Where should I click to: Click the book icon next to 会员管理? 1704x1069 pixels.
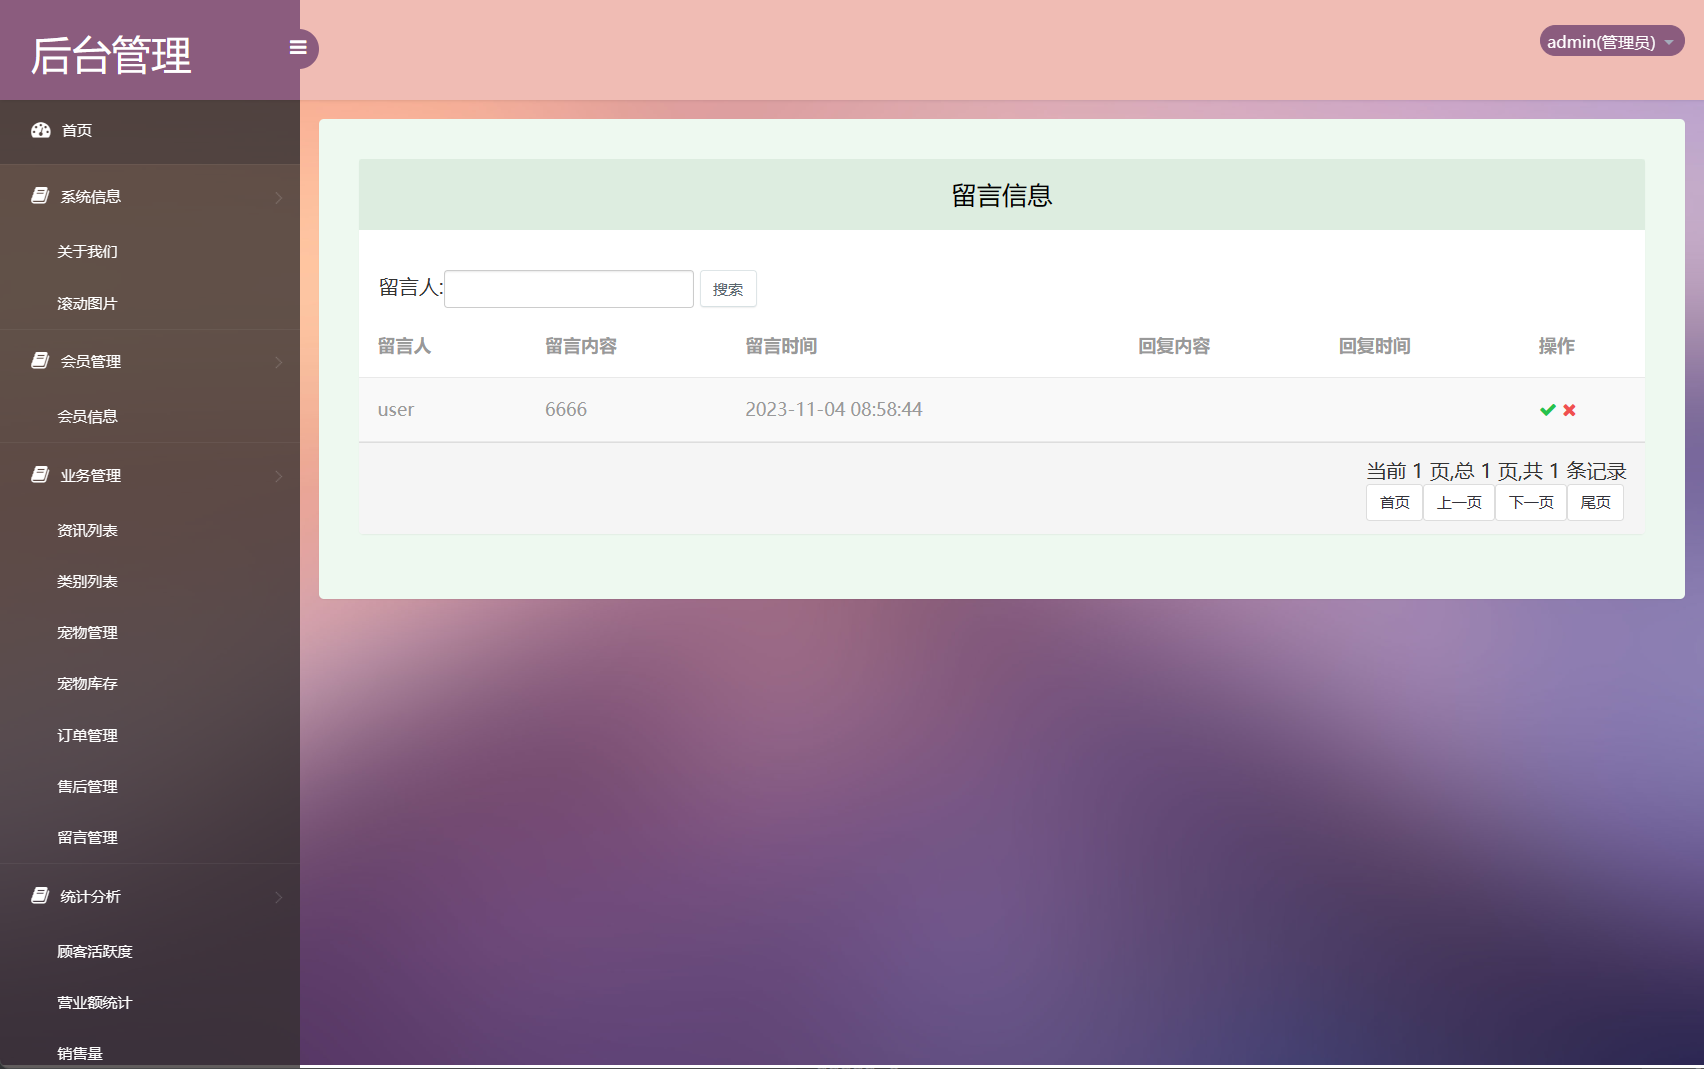point(38,361)
